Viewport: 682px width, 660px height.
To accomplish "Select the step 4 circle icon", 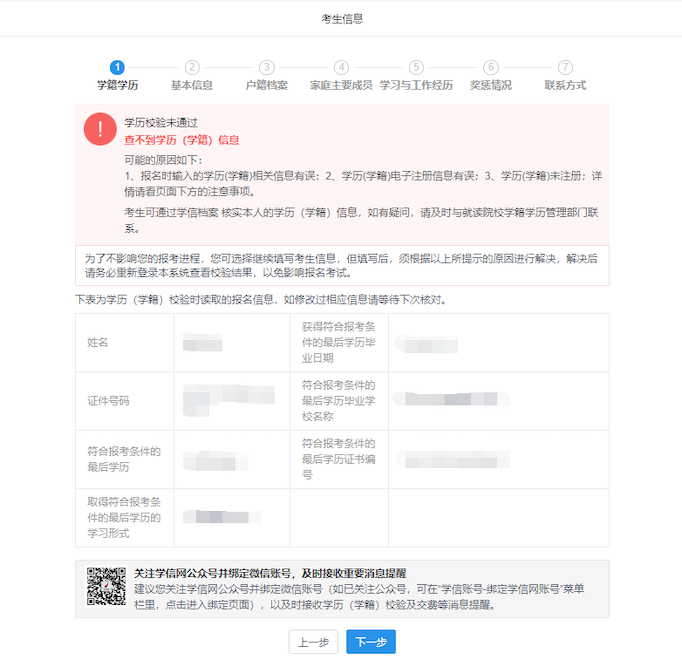I will [341, 67].
